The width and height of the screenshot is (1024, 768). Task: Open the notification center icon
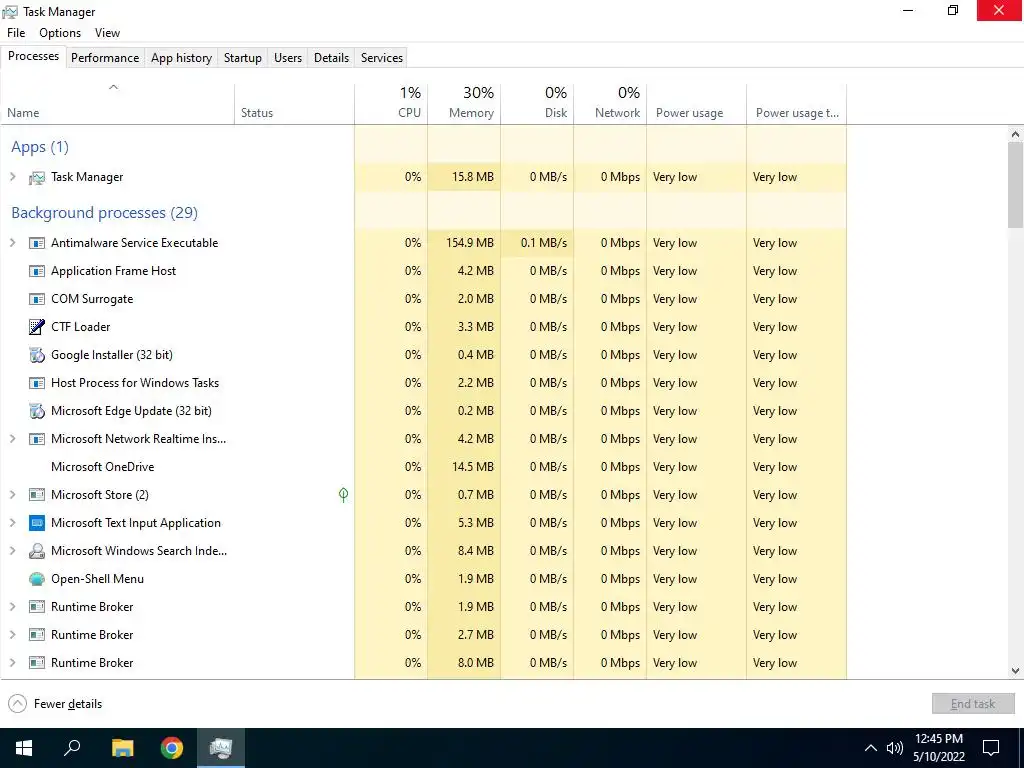[x=991, y=748]
